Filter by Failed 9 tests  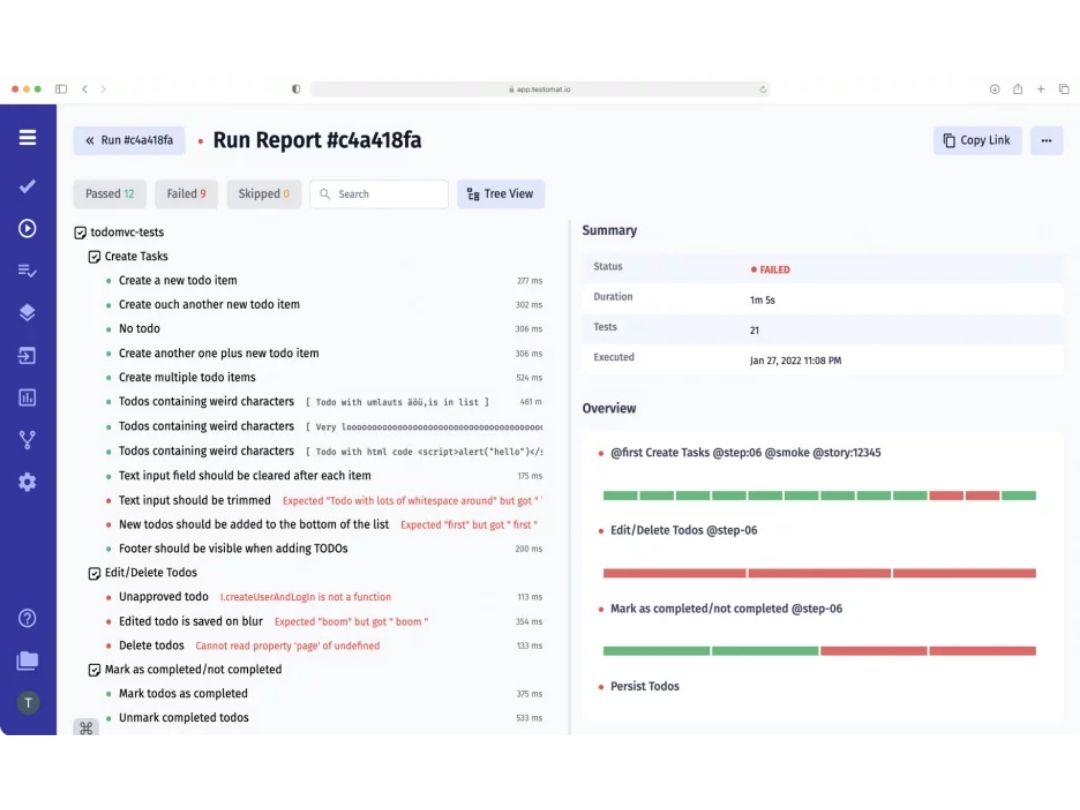pyautogui.click(x=186, y=194)
